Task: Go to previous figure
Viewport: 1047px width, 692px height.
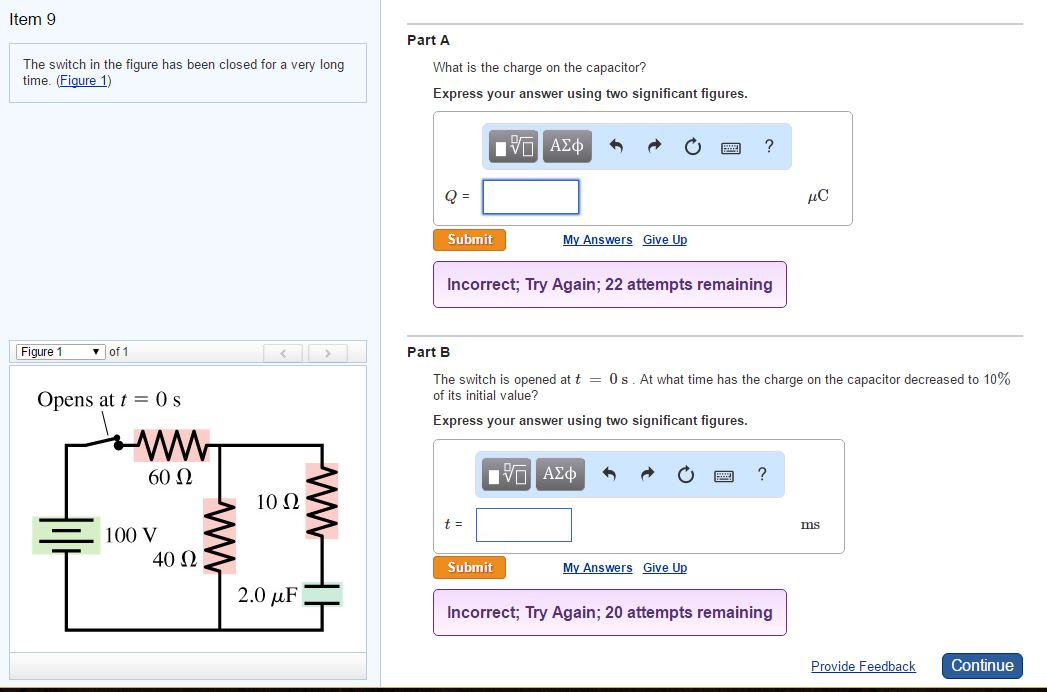Action: [x=283, y=353]
